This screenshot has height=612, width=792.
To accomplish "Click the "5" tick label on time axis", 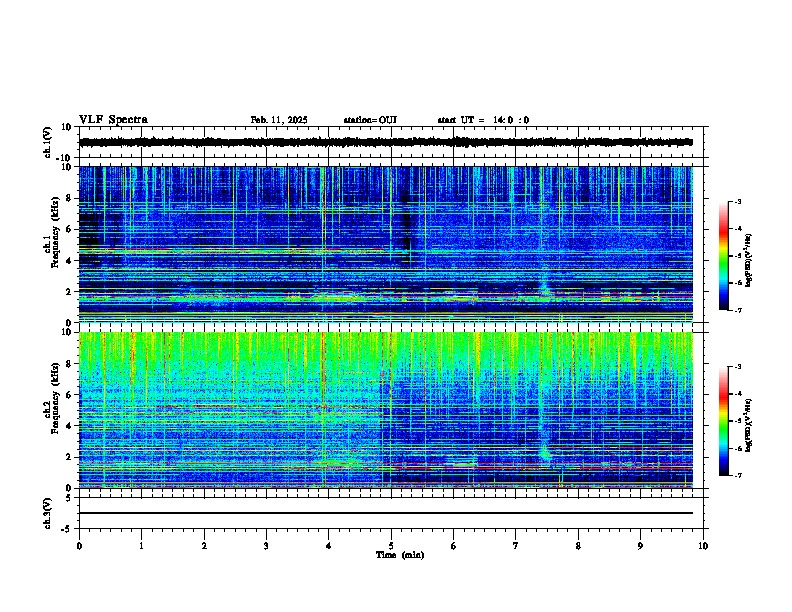I will 391,546.
